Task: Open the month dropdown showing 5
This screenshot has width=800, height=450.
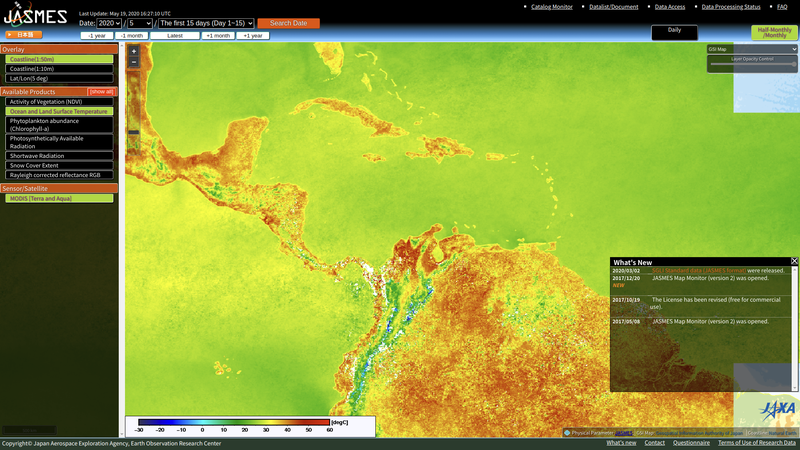Action: click(x=140, y=23)
